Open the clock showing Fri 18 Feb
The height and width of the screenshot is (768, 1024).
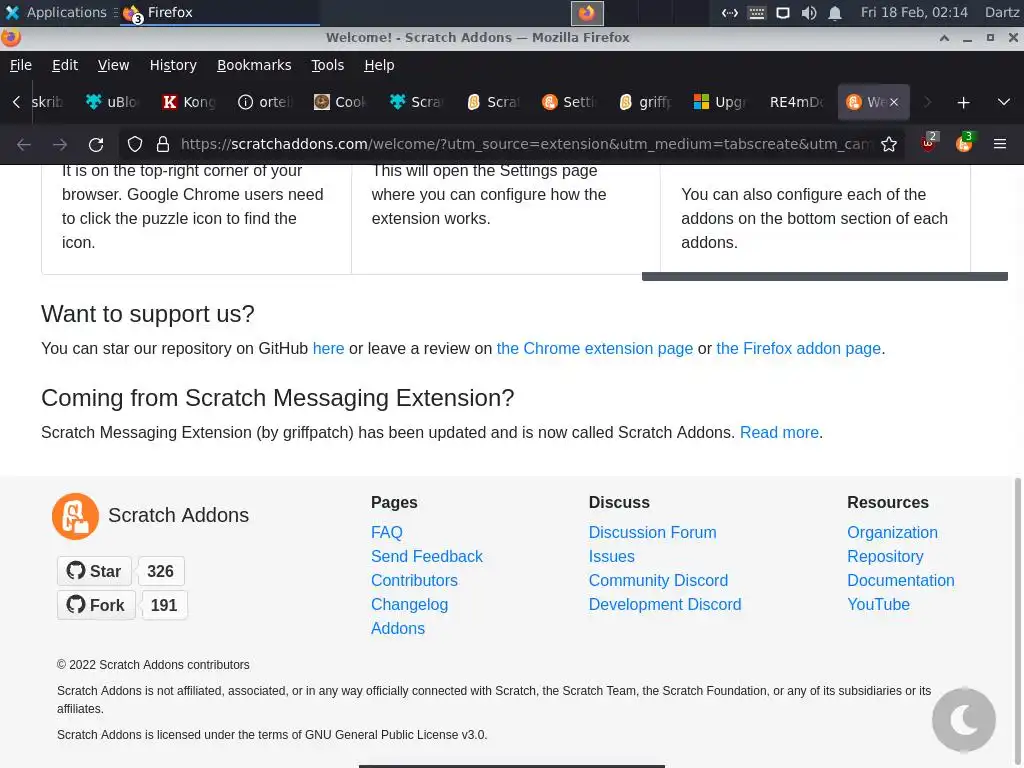pos(914,12)
